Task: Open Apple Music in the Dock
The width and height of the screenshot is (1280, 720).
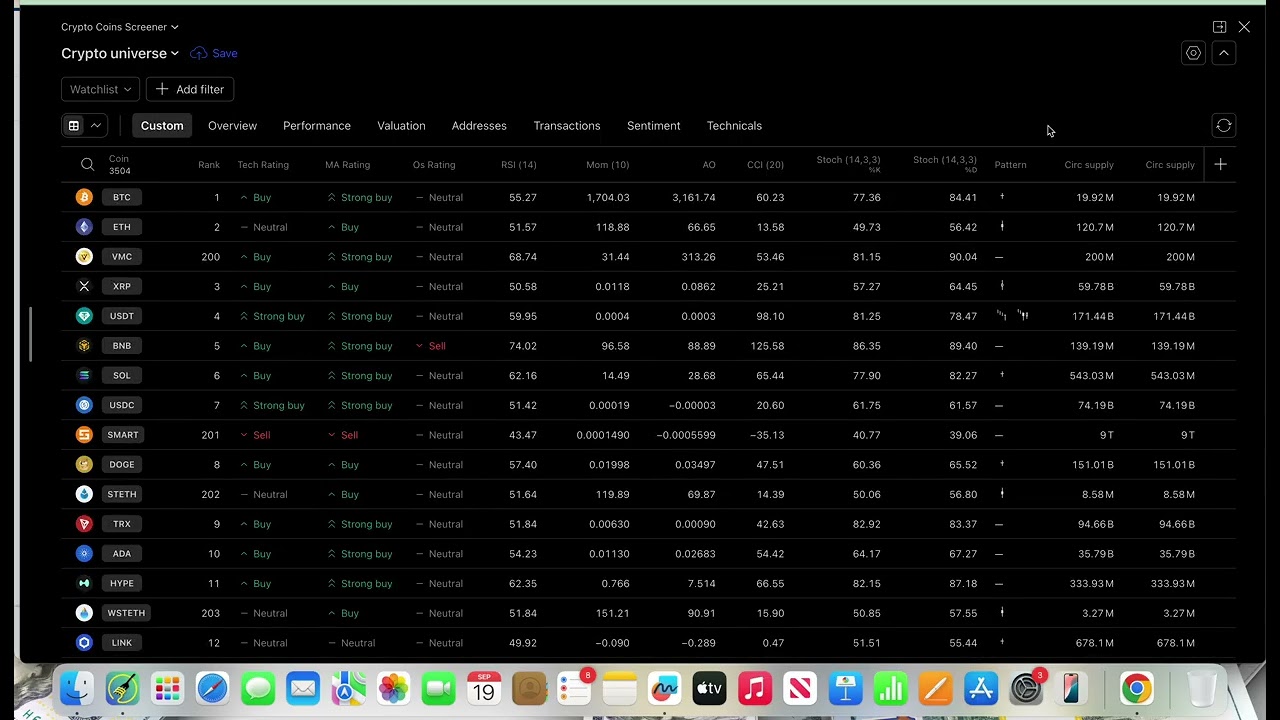Action: [x=755, y=689]
